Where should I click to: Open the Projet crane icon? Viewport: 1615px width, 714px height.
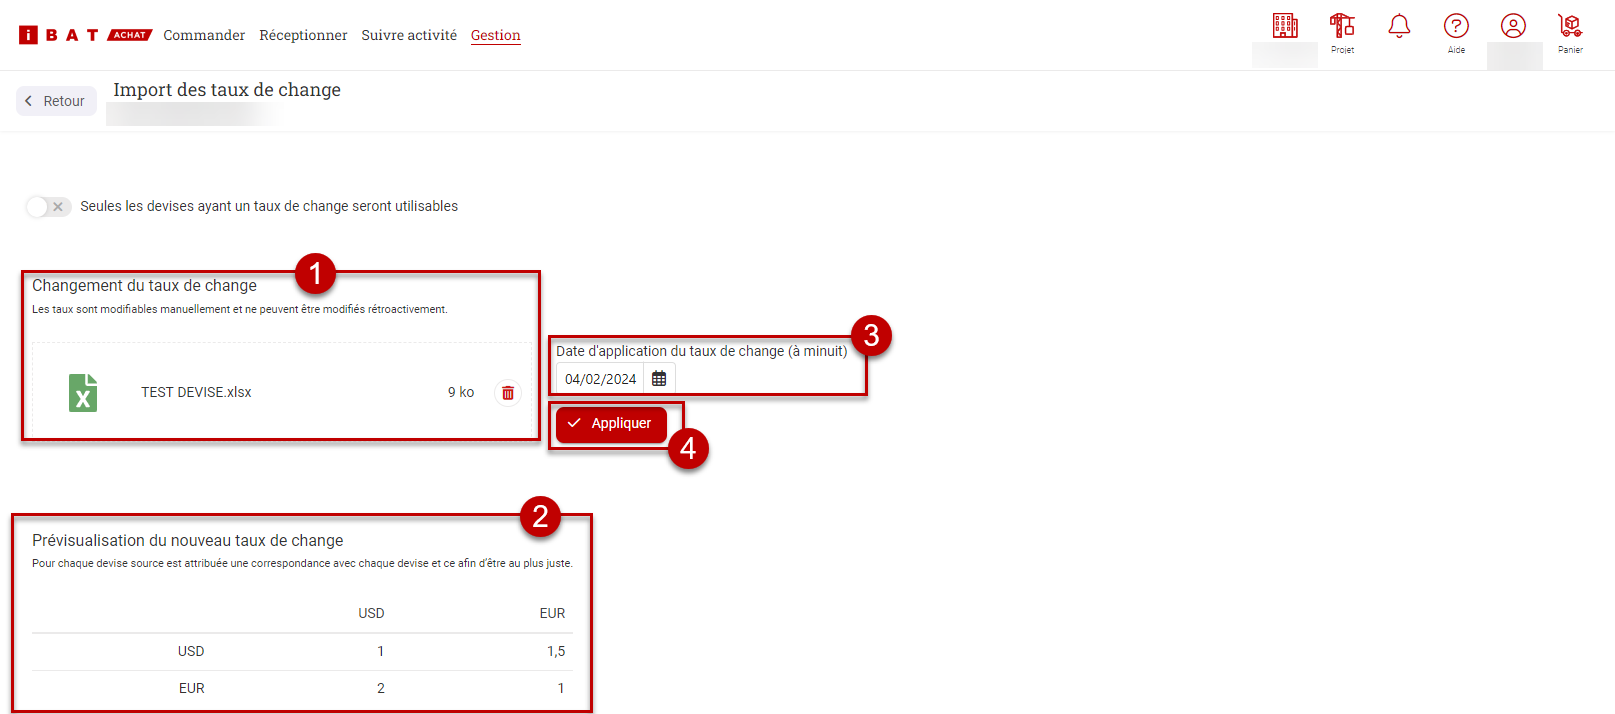pyautogui.click(x=1342, y=26)
